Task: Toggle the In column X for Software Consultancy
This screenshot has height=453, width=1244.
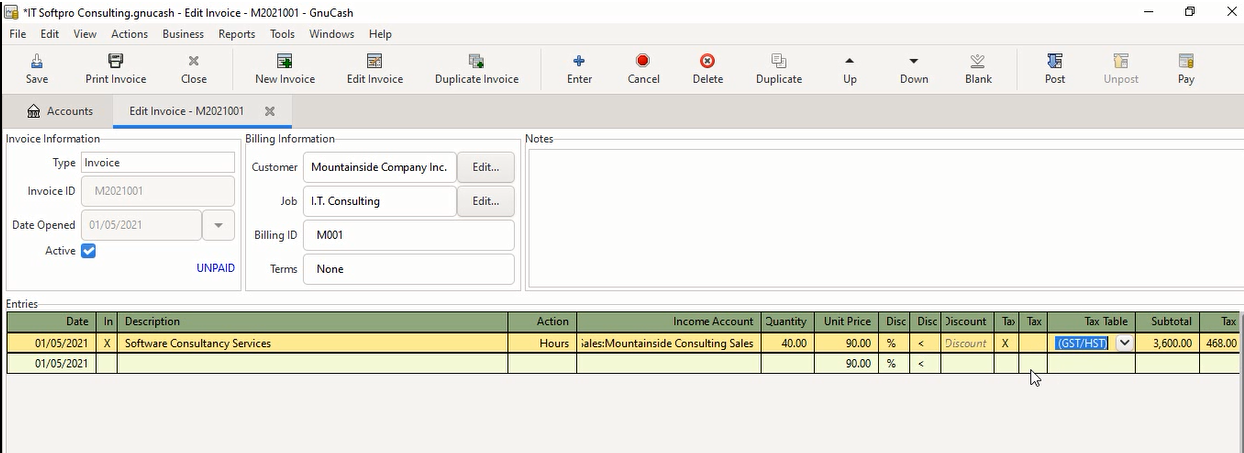Action: pyautogui.click(x=108, y=343)
